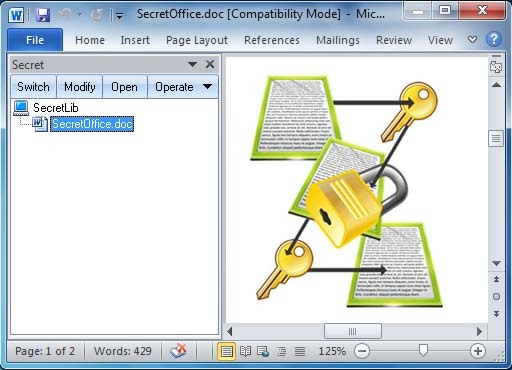Open the Undo history dropdown arrow

79,14
